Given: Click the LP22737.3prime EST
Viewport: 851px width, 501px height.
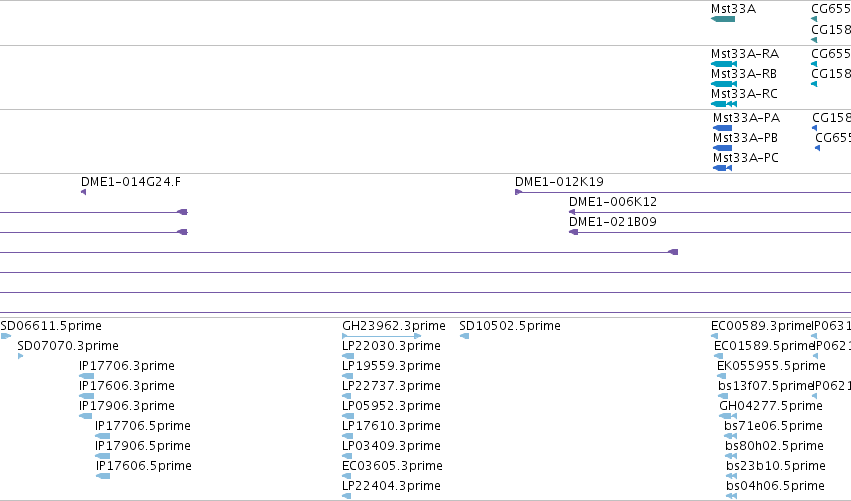Looking at the screenshot, I should coord(348,396).
